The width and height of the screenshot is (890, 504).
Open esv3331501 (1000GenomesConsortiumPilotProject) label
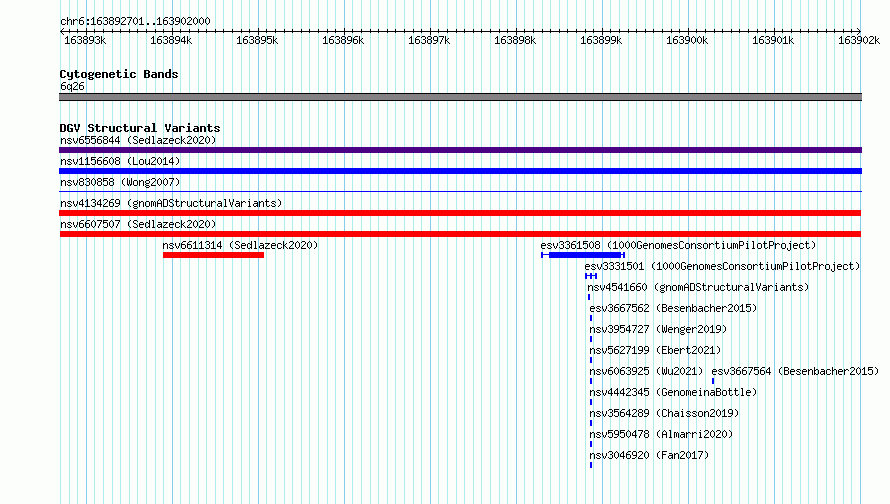click(x=722, y=266)
